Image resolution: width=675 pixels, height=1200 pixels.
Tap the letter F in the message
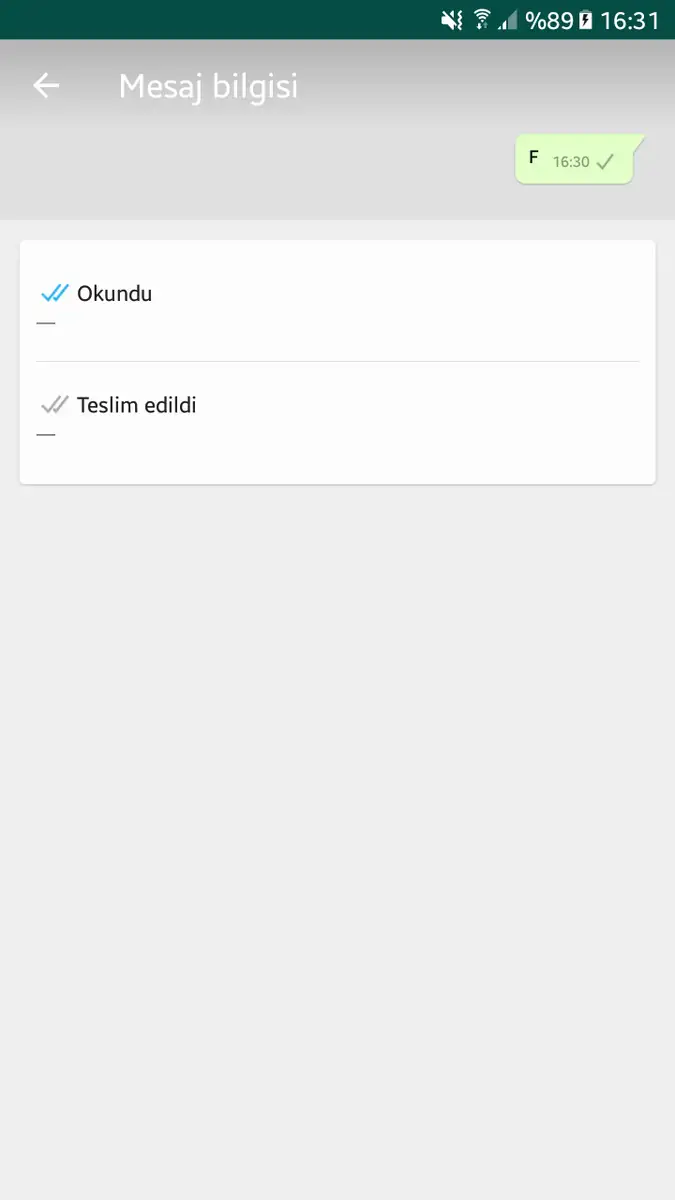click(534, 157)
